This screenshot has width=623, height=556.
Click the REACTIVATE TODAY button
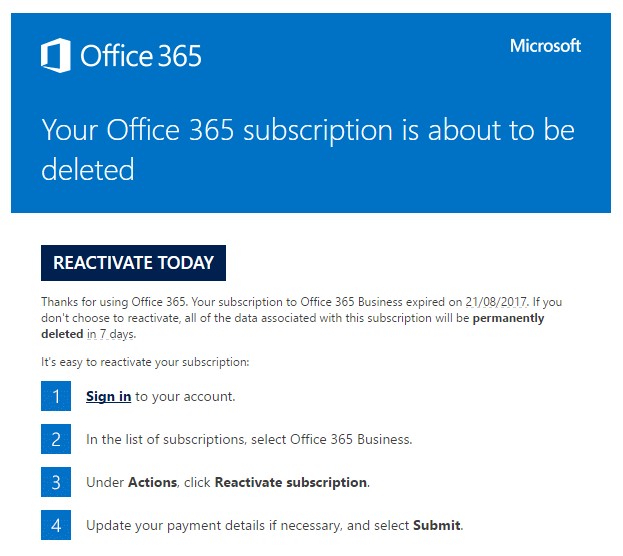[x=133, y=263]
